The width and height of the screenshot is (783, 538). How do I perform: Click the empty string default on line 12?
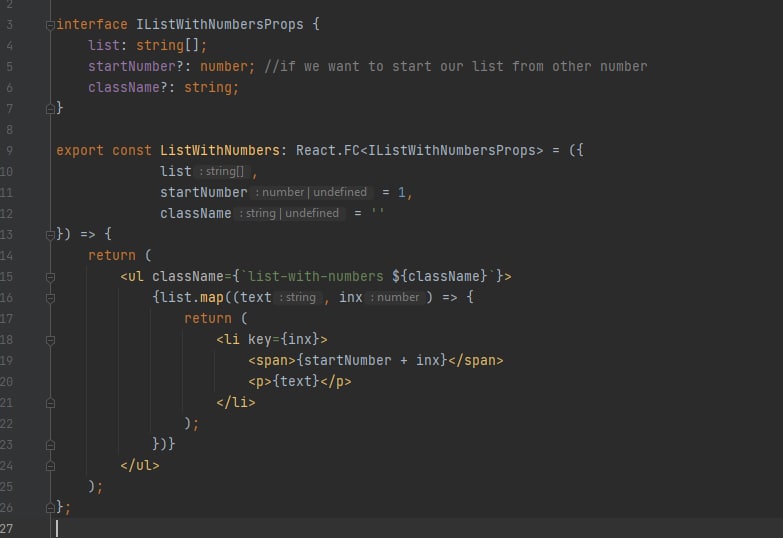pyautogui.click(x=378, y=213)
